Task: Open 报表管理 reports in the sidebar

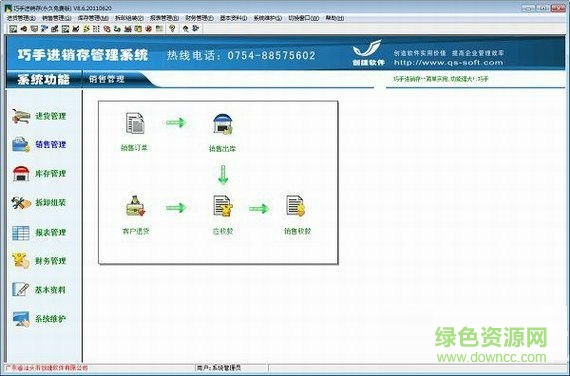Action: point(39,232)
